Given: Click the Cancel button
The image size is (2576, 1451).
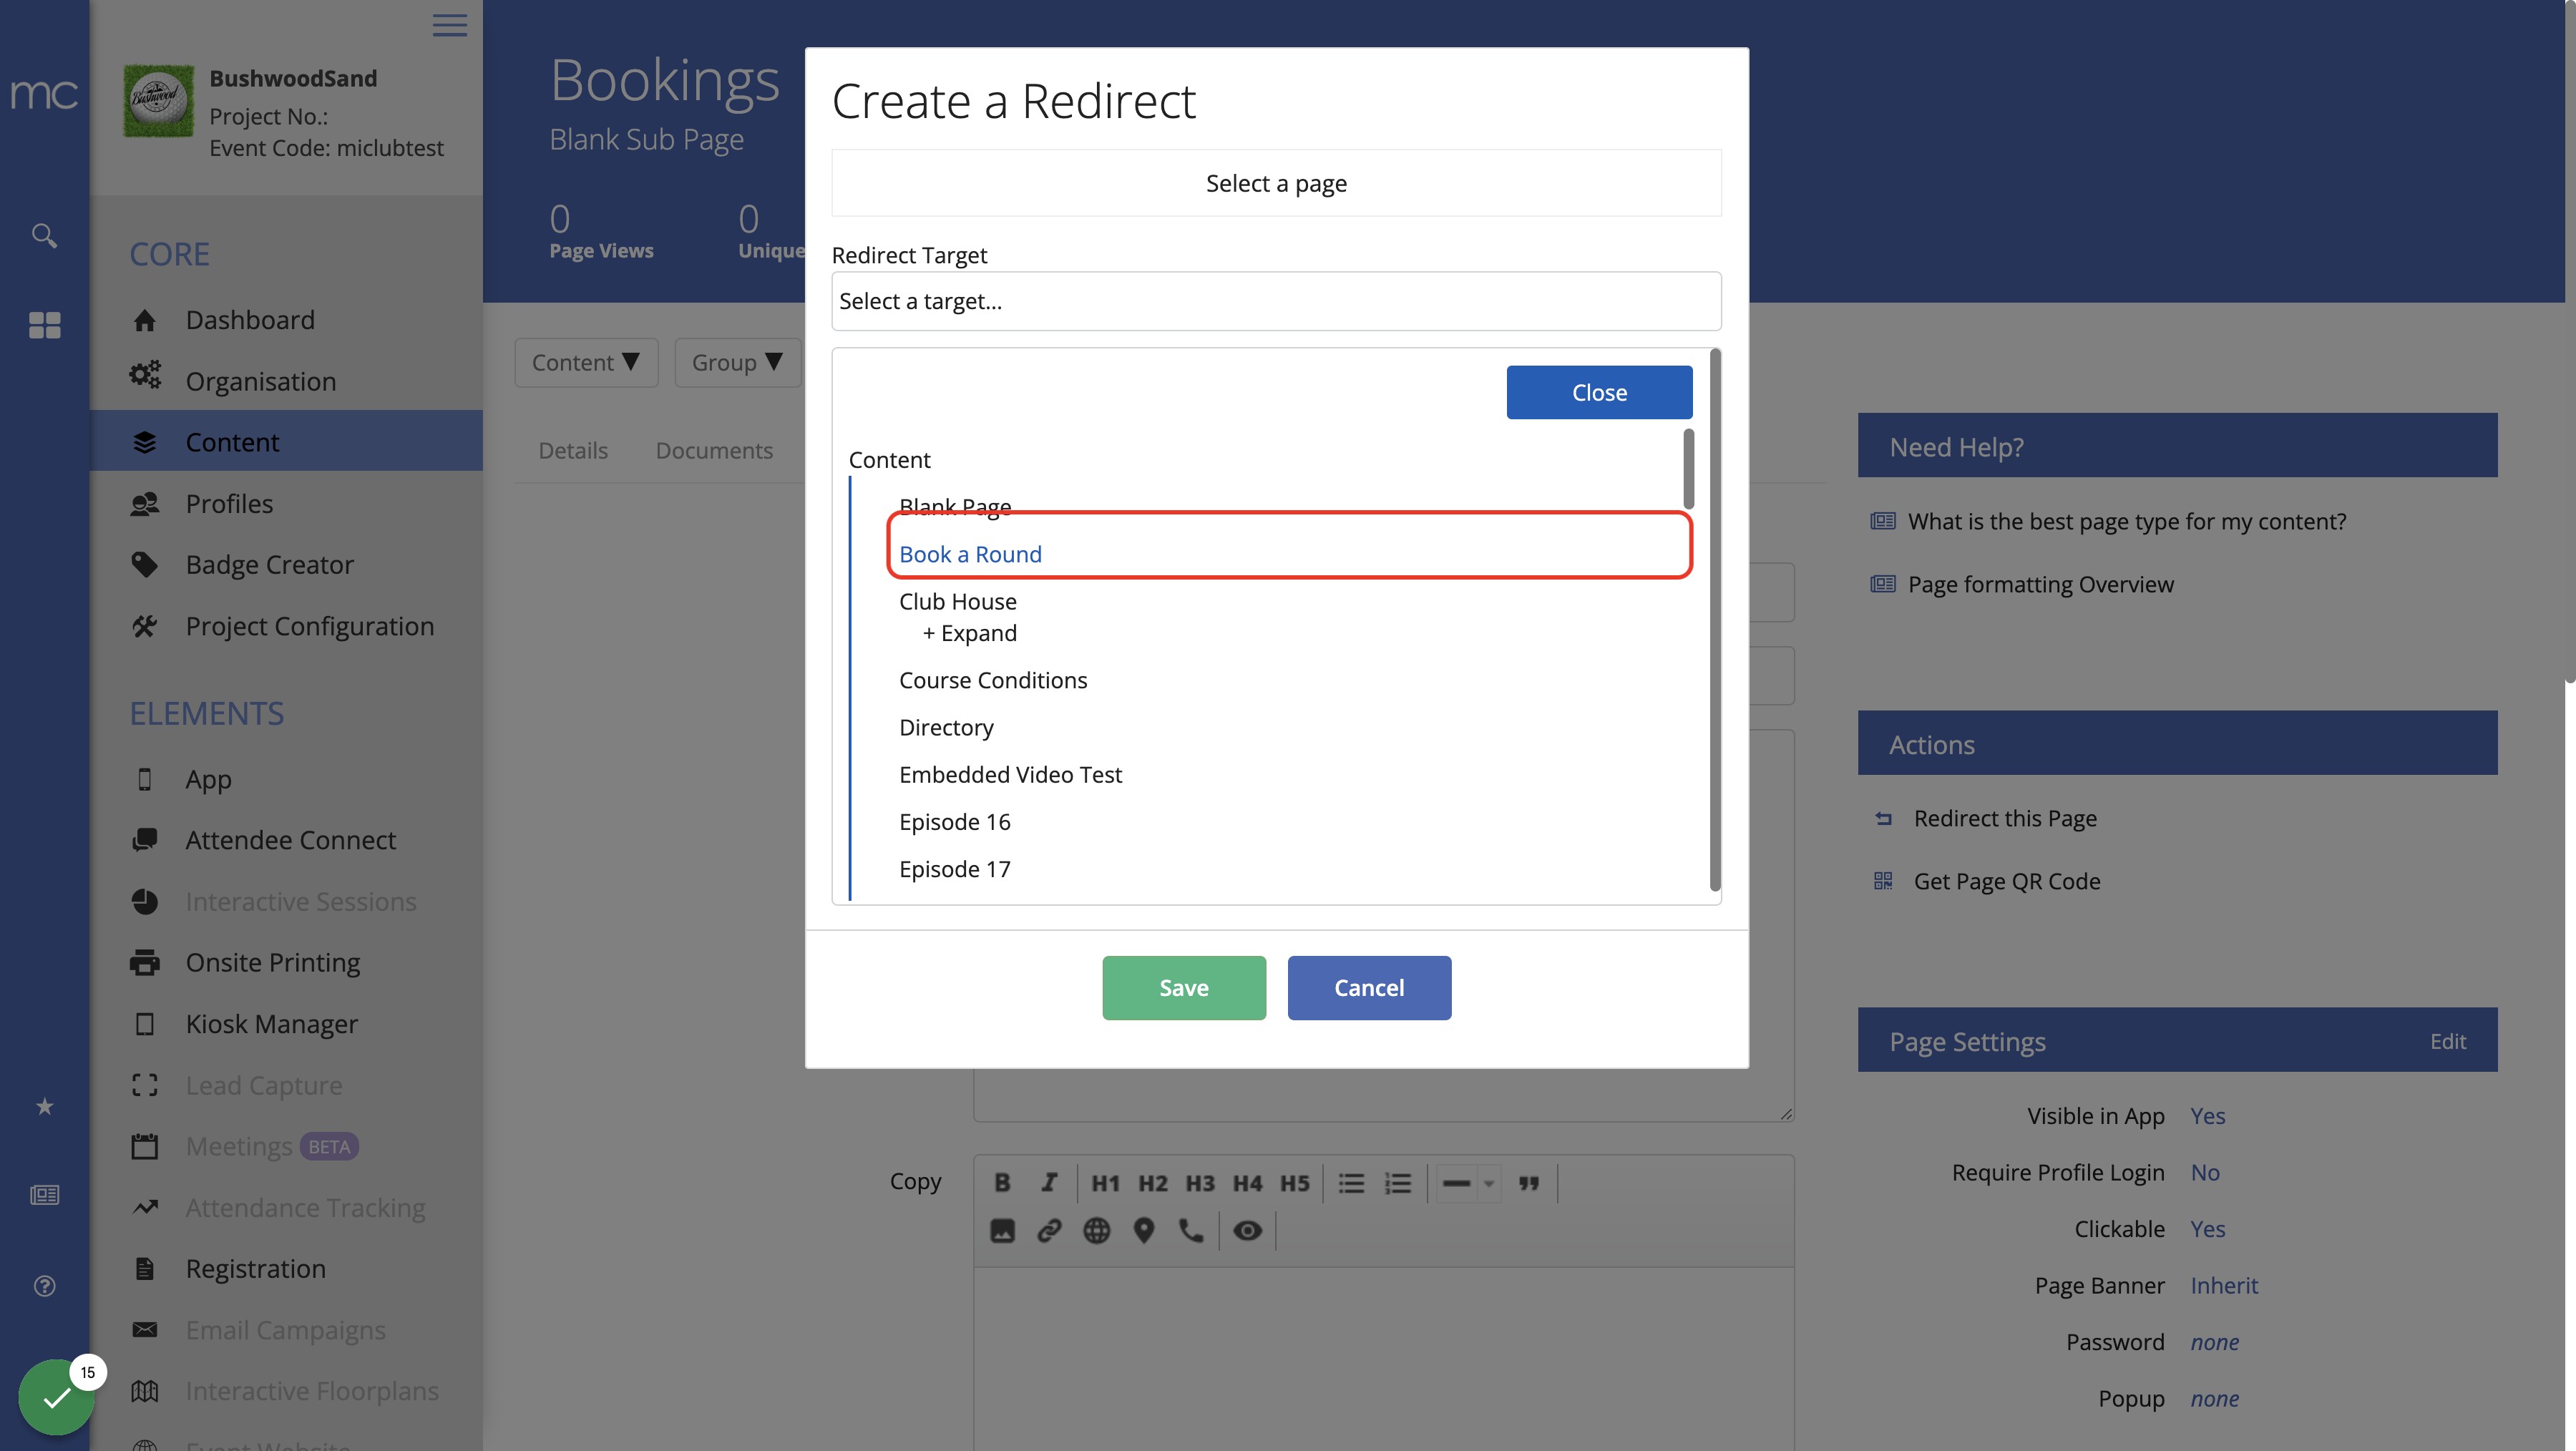Looking at the screenshot, I should 1369,987.
